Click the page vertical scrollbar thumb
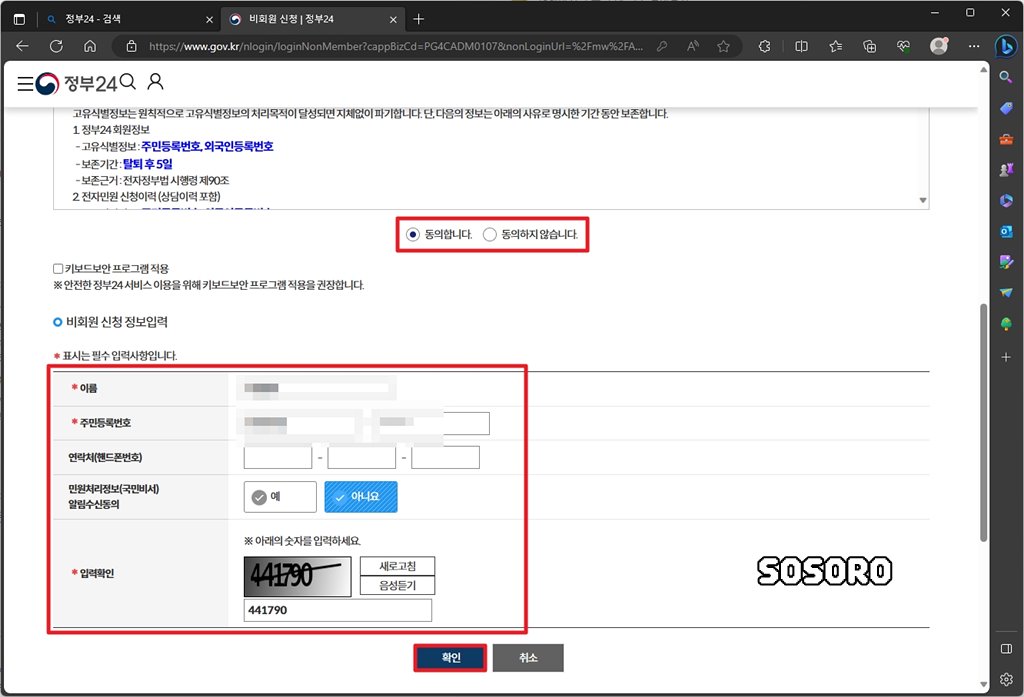This screenshot has width=1024, height=697. coord(984,422)
